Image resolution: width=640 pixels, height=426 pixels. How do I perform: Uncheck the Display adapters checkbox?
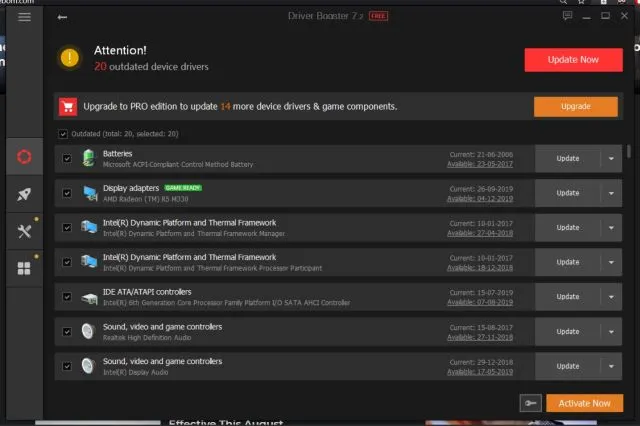coord(67,193)
